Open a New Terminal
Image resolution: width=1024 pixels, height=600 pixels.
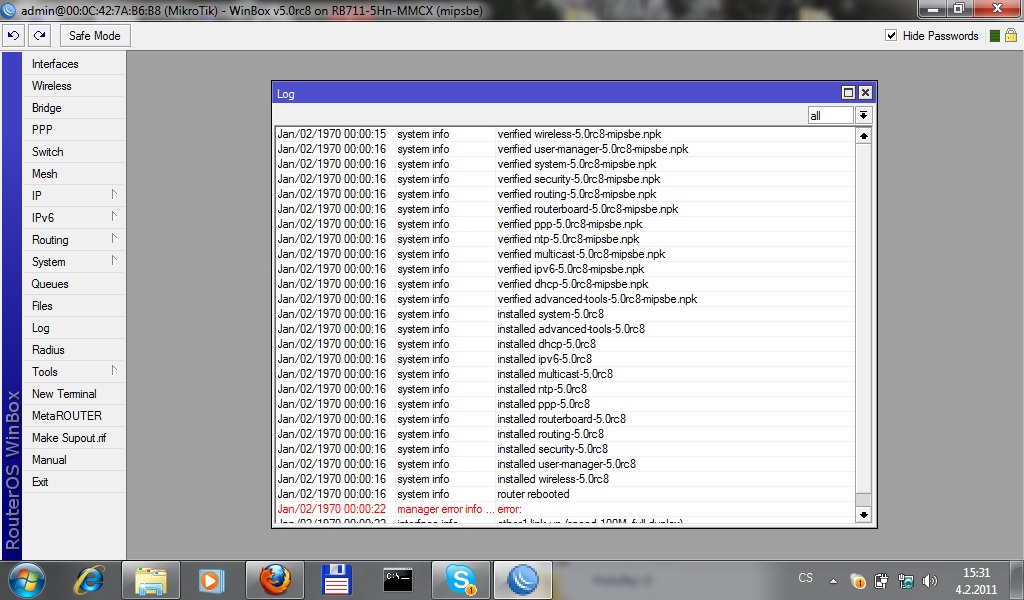pyautogui.click(x=74, y=394)
